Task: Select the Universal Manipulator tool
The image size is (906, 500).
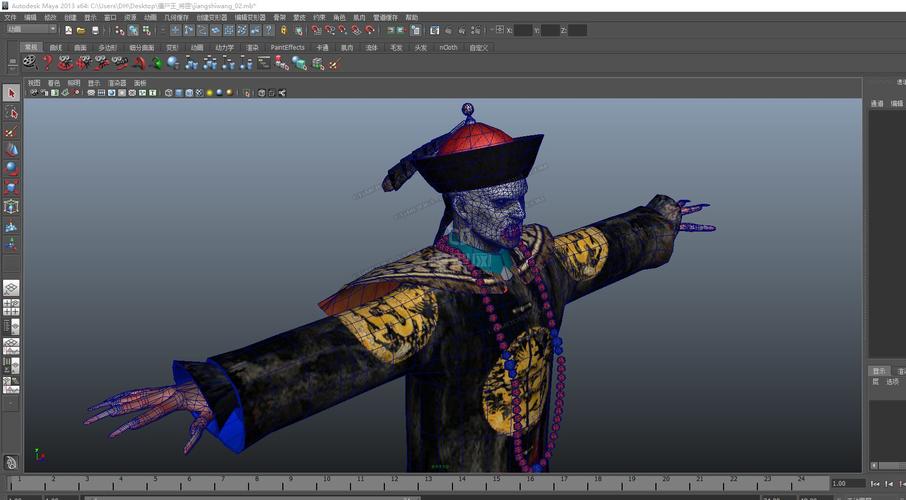Action: coord(11,207)
